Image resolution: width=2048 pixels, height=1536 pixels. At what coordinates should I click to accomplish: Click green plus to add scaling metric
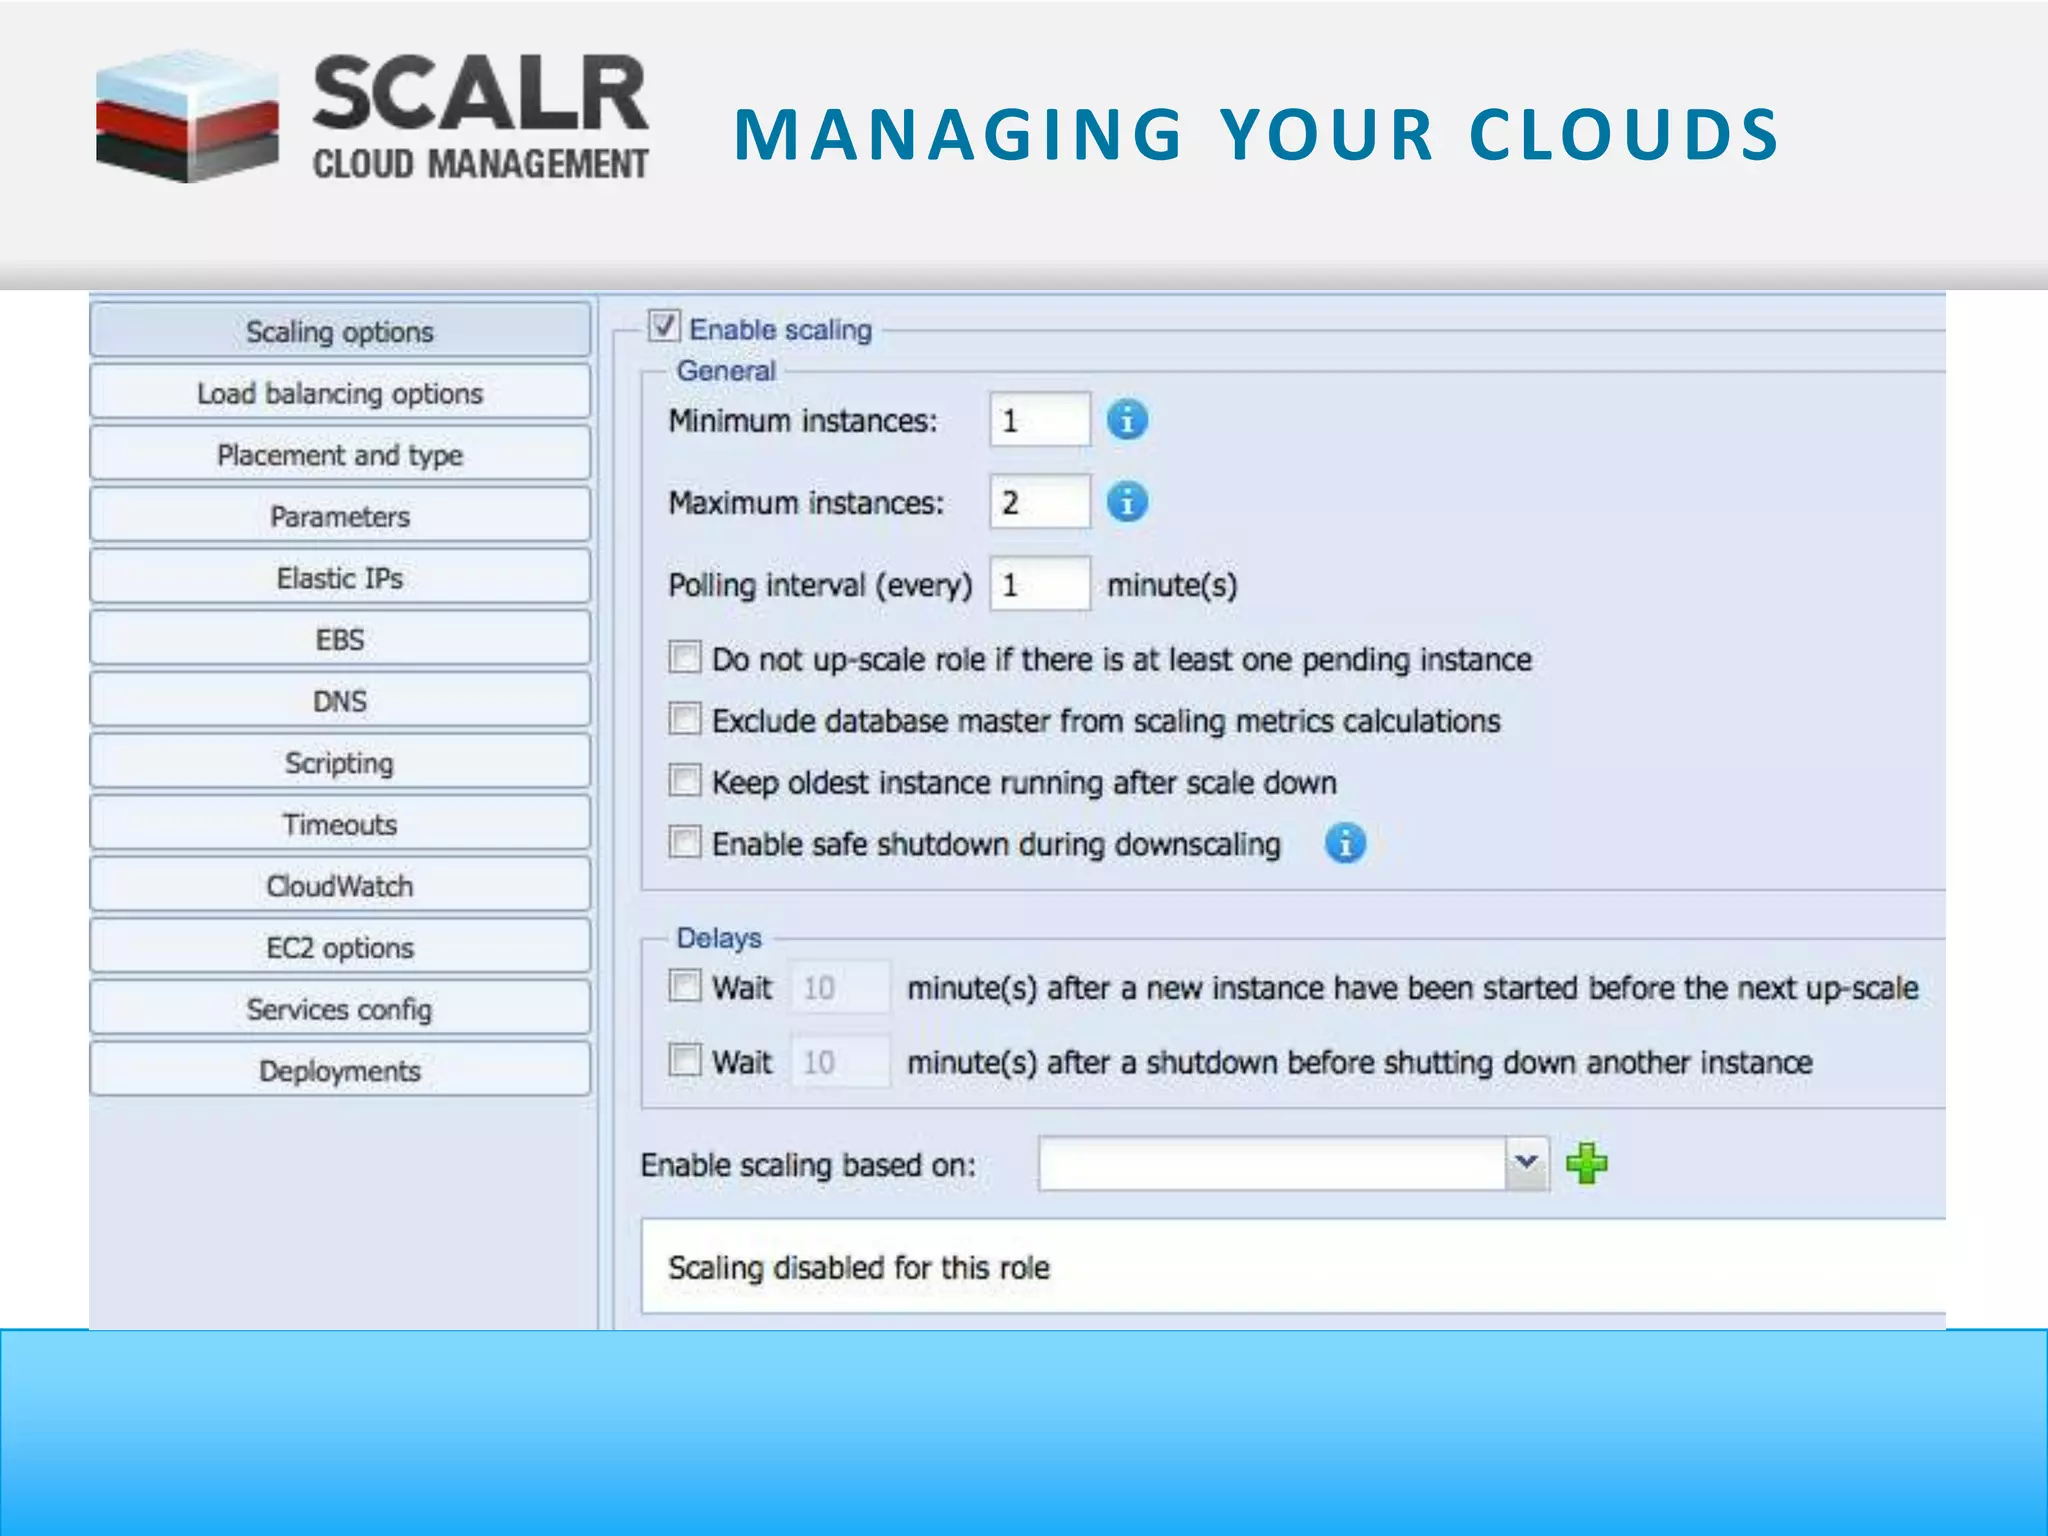pyautogui.click(x=1586, y=1164)
